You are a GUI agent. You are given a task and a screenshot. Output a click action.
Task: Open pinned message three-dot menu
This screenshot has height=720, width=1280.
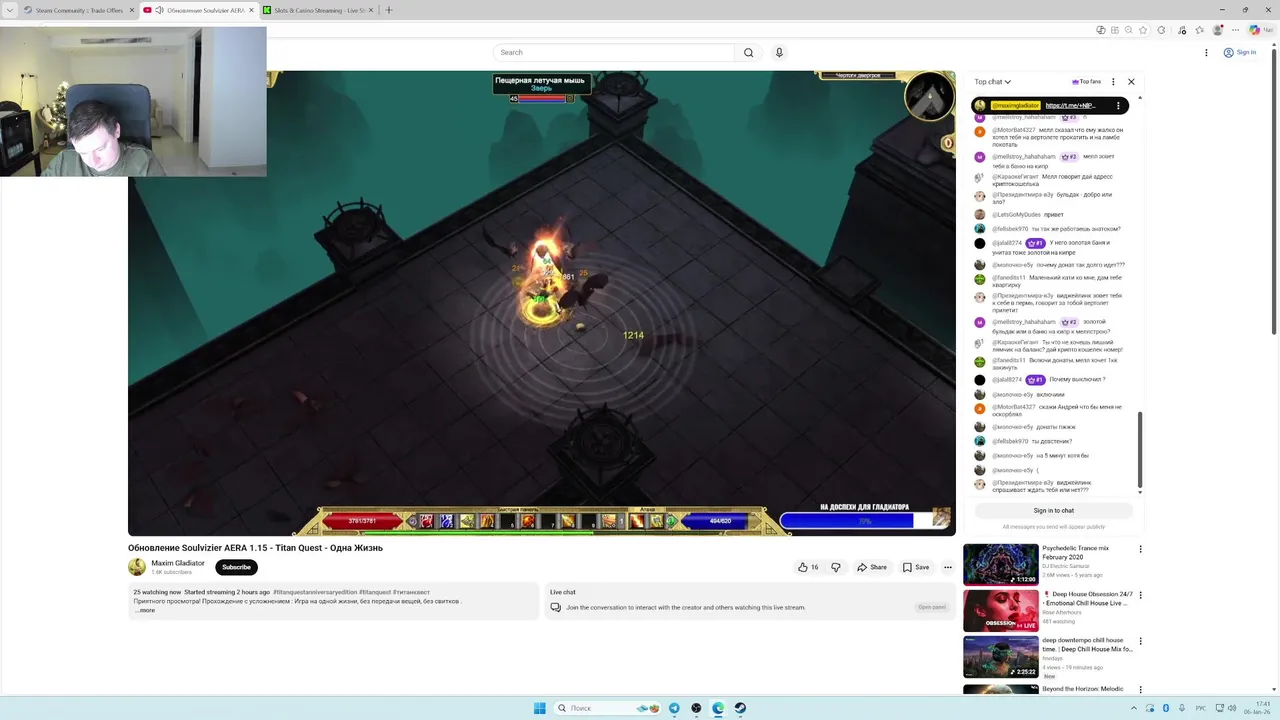(1118, 105)
